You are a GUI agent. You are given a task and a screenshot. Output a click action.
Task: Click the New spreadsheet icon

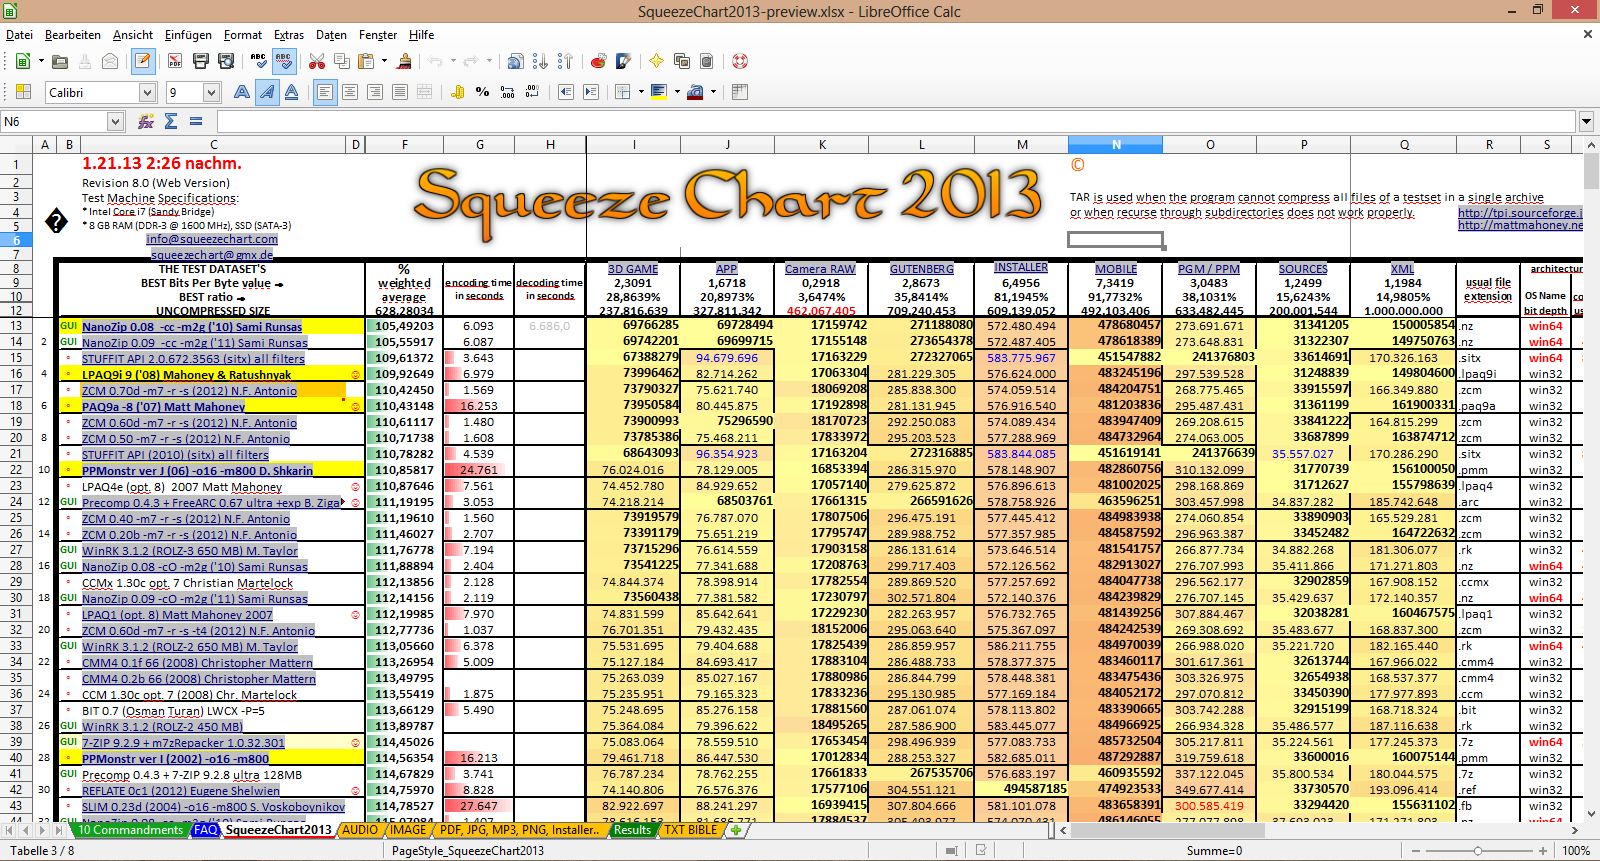pyautogui.click(x=22, y=61)
